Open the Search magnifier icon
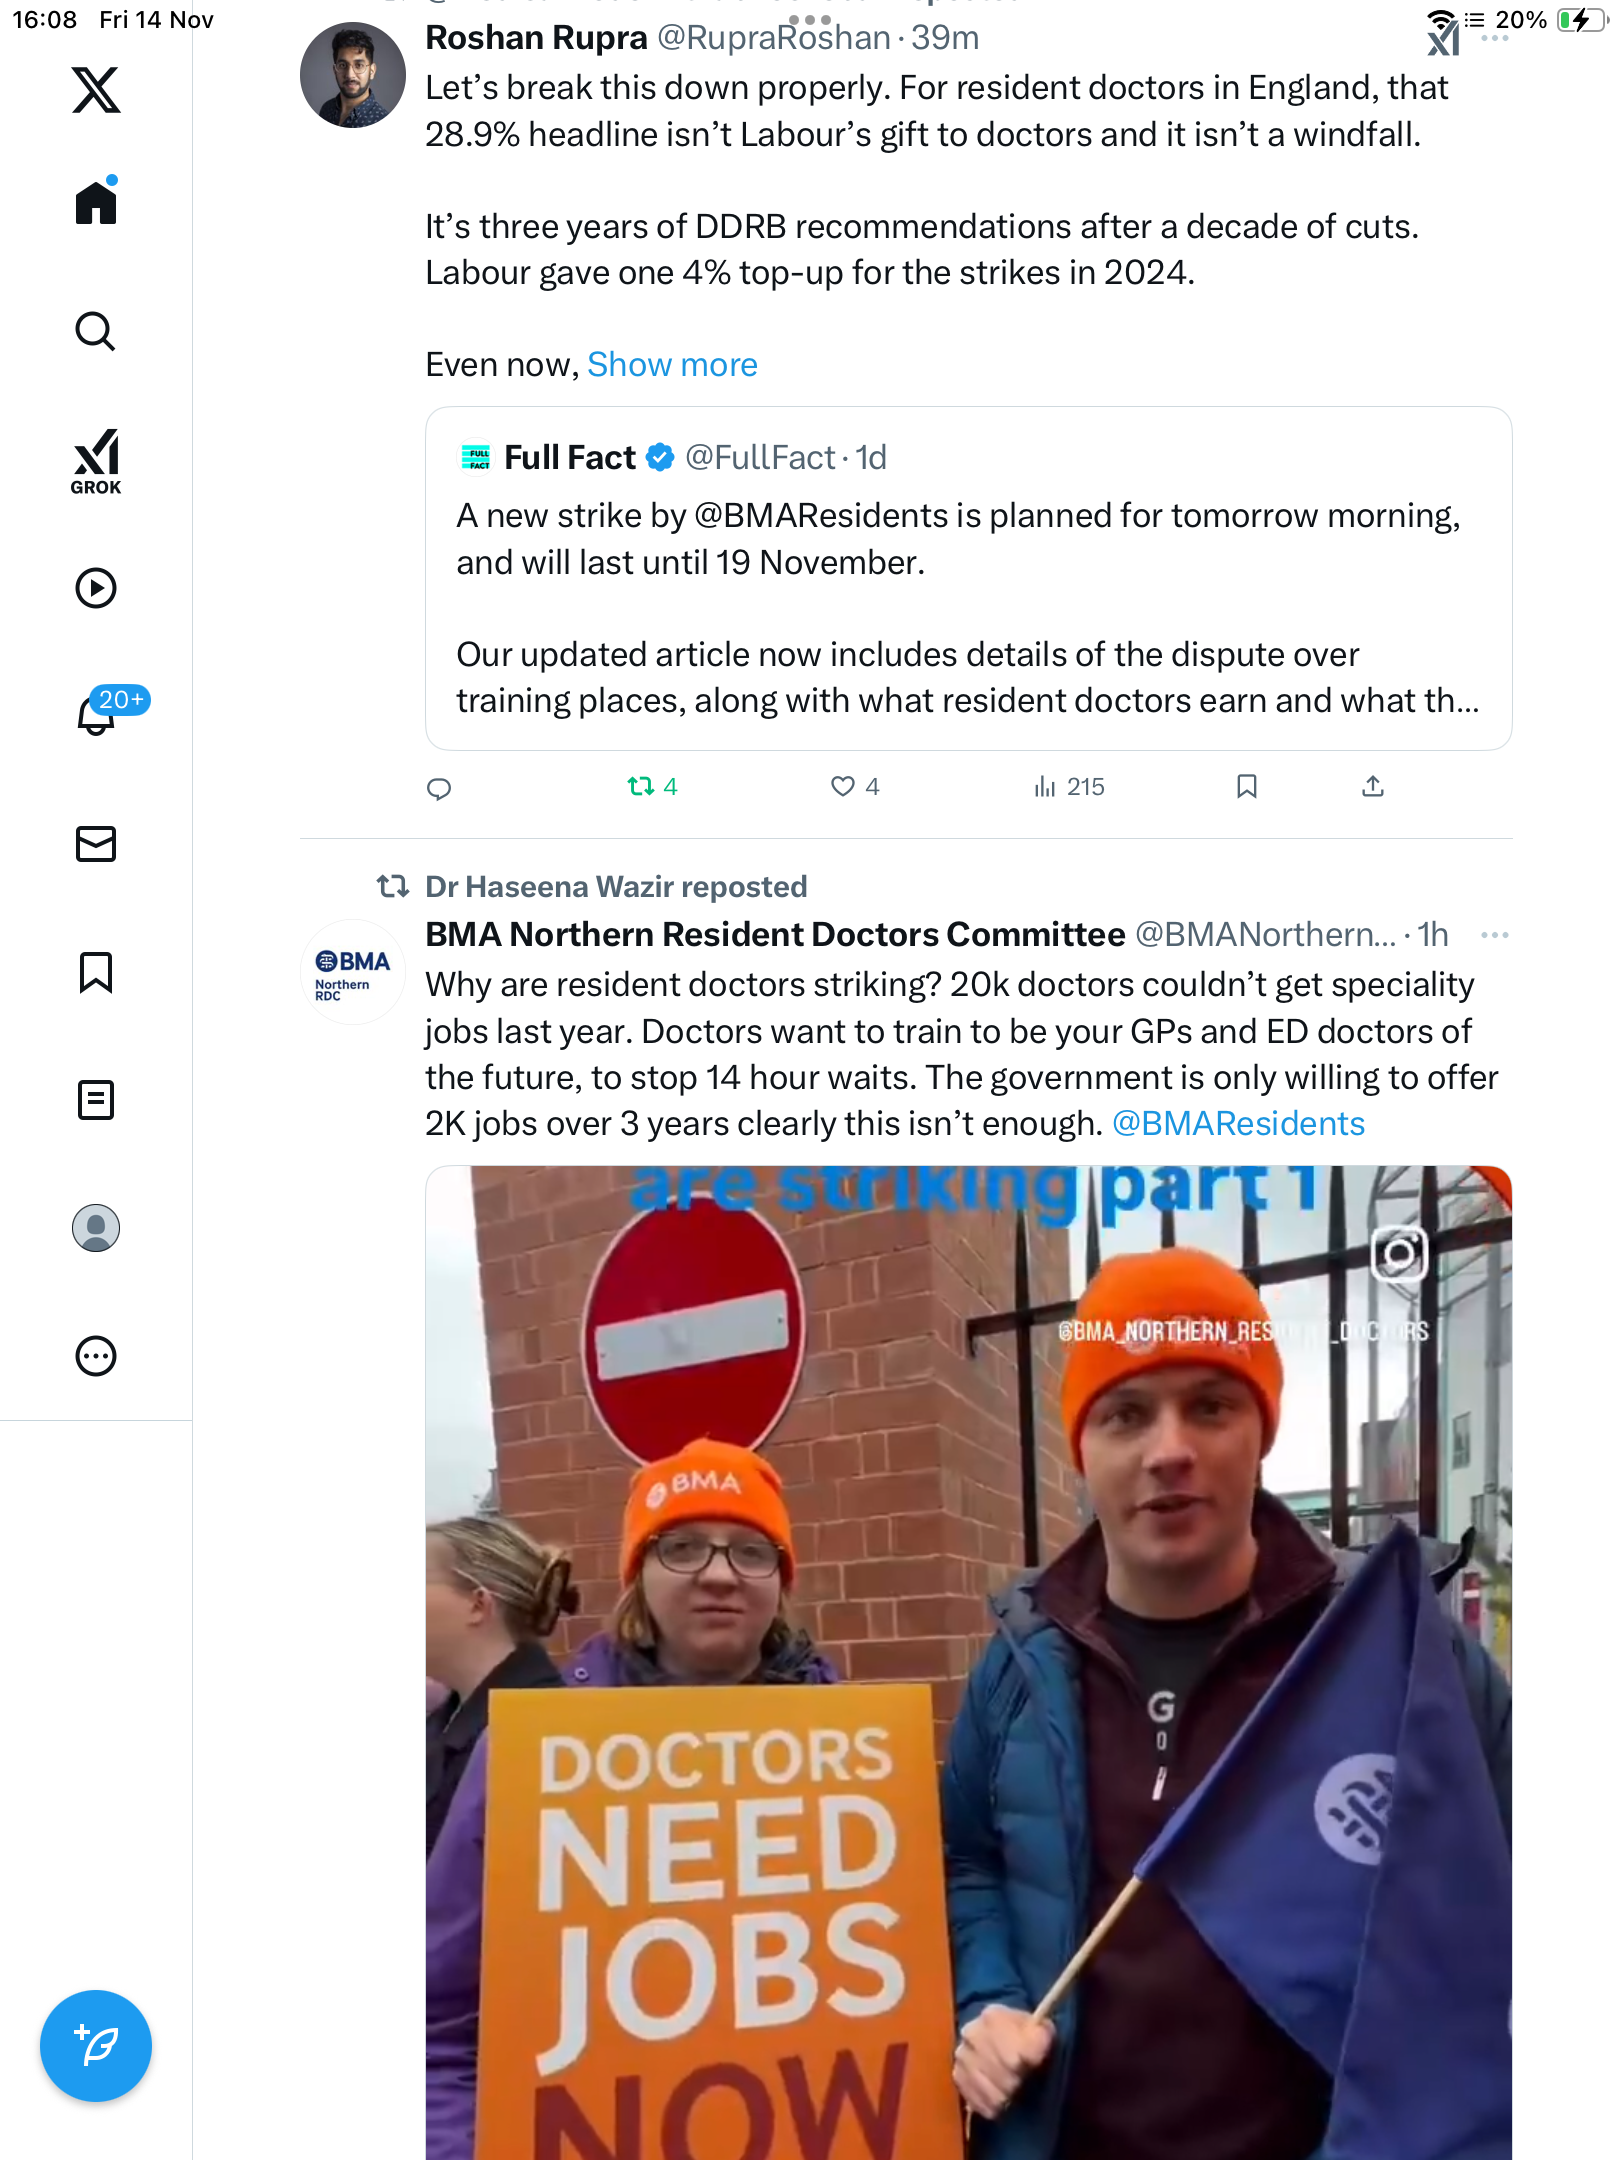Viewport: 1620px width, 2160px height. pos(96,331)
